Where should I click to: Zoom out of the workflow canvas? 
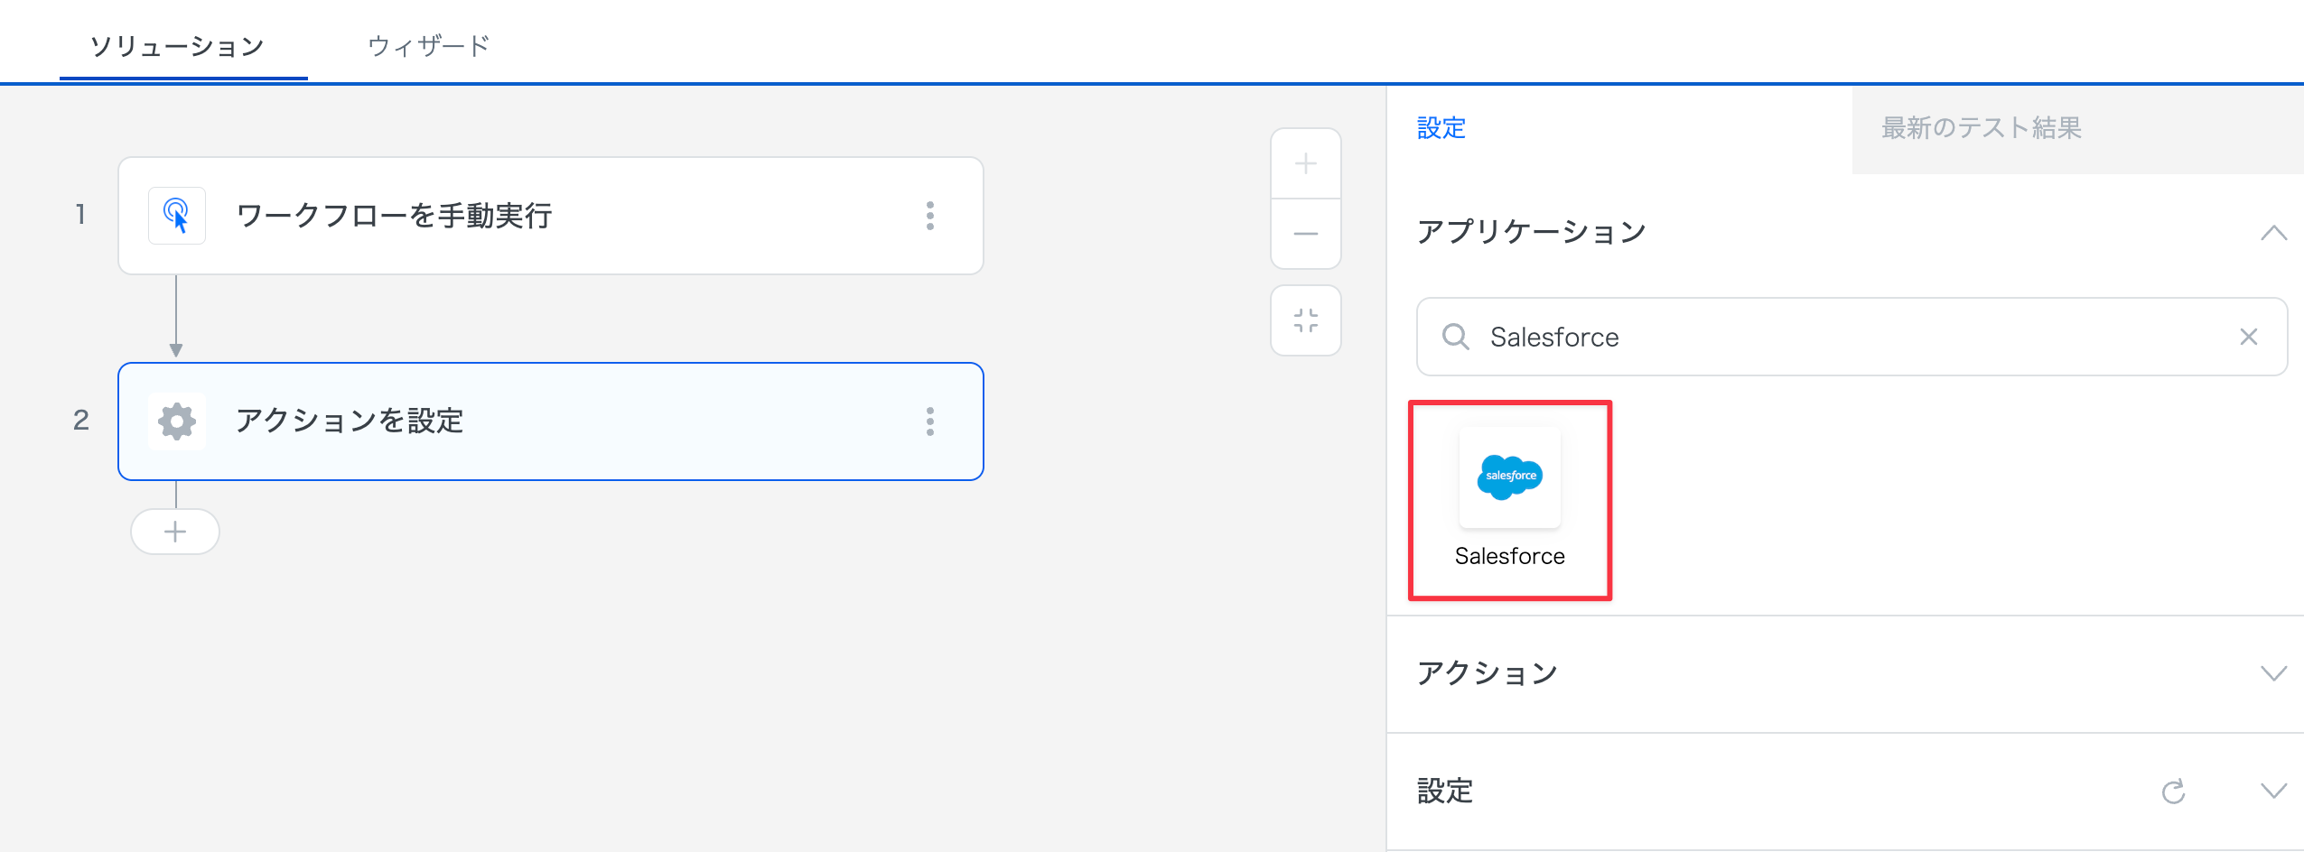pyautogui.click(x=1305, y=234)
